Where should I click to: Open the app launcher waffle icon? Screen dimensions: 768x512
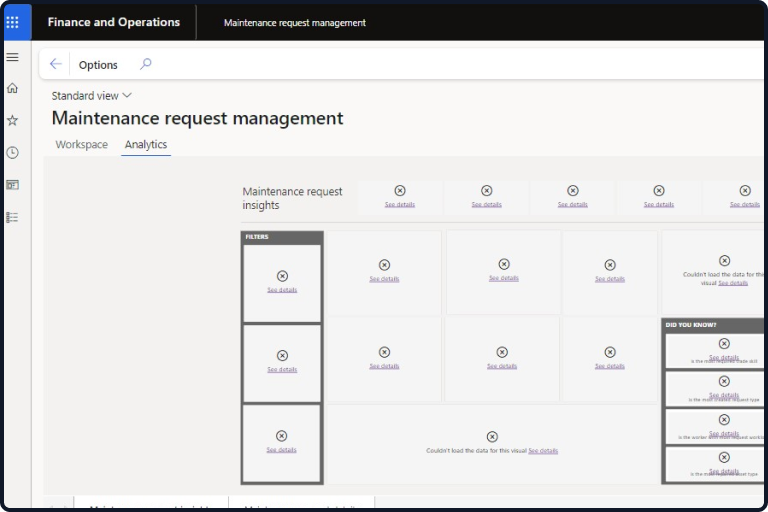12,22
